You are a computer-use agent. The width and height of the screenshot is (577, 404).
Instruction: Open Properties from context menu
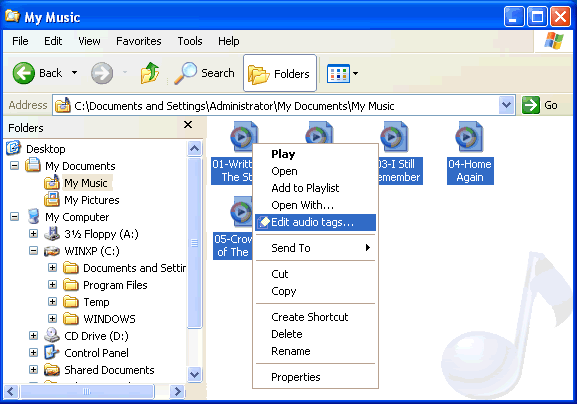tap(315, 377)
